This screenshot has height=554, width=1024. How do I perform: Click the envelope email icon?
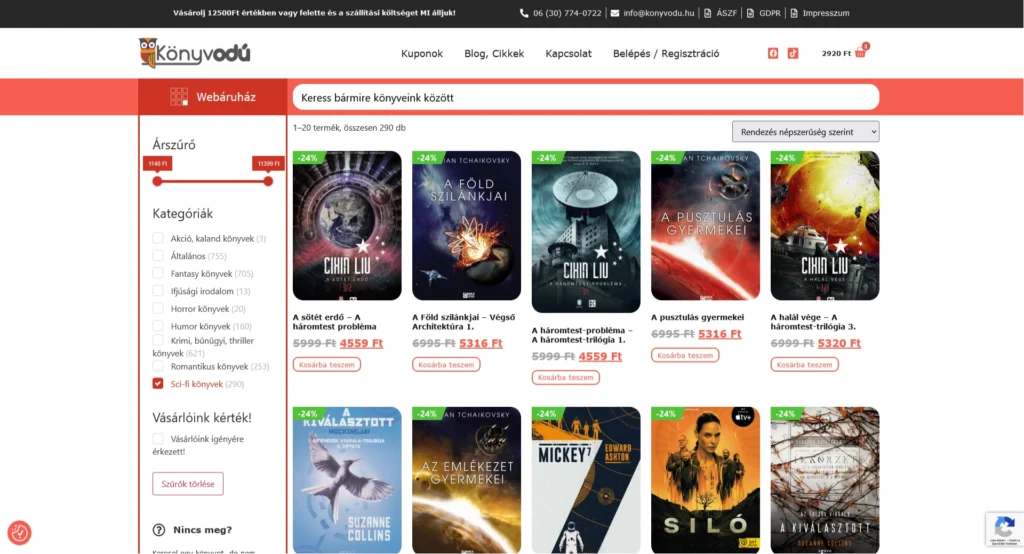pos(615,13)
